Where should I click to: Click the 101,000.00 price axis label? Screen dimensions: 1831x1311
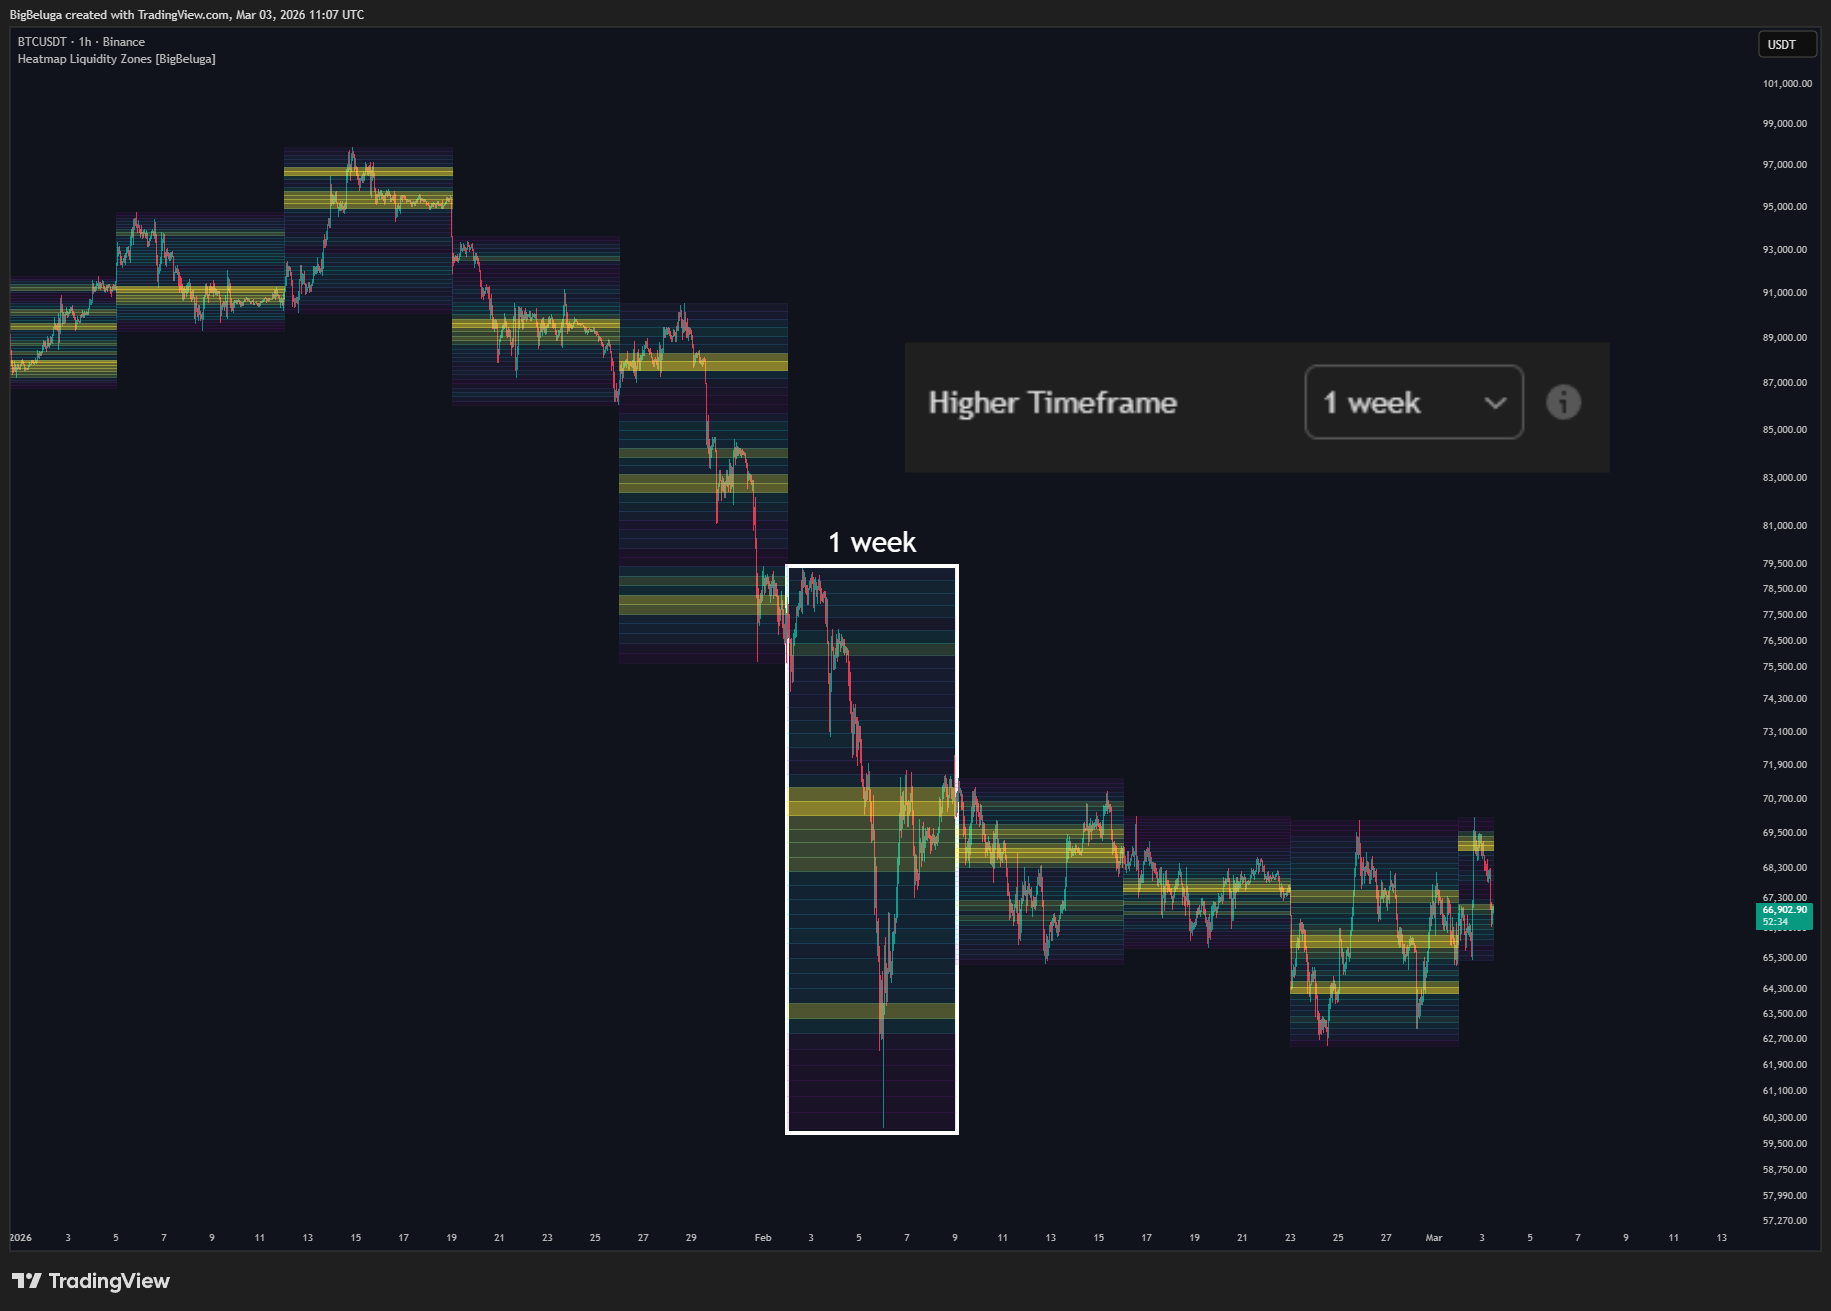1787,84
